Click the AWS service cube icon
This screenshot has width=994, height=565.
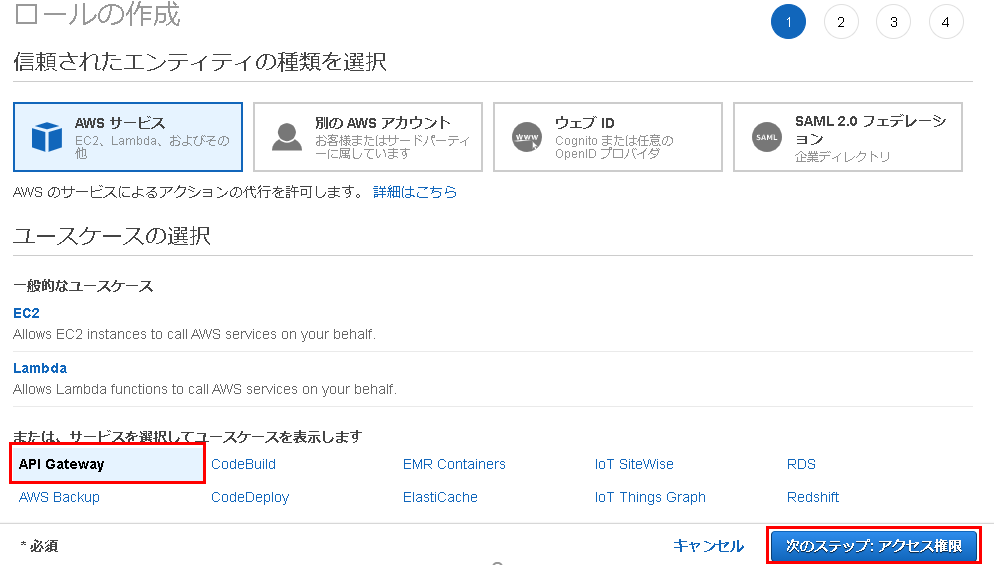[46, 137]
